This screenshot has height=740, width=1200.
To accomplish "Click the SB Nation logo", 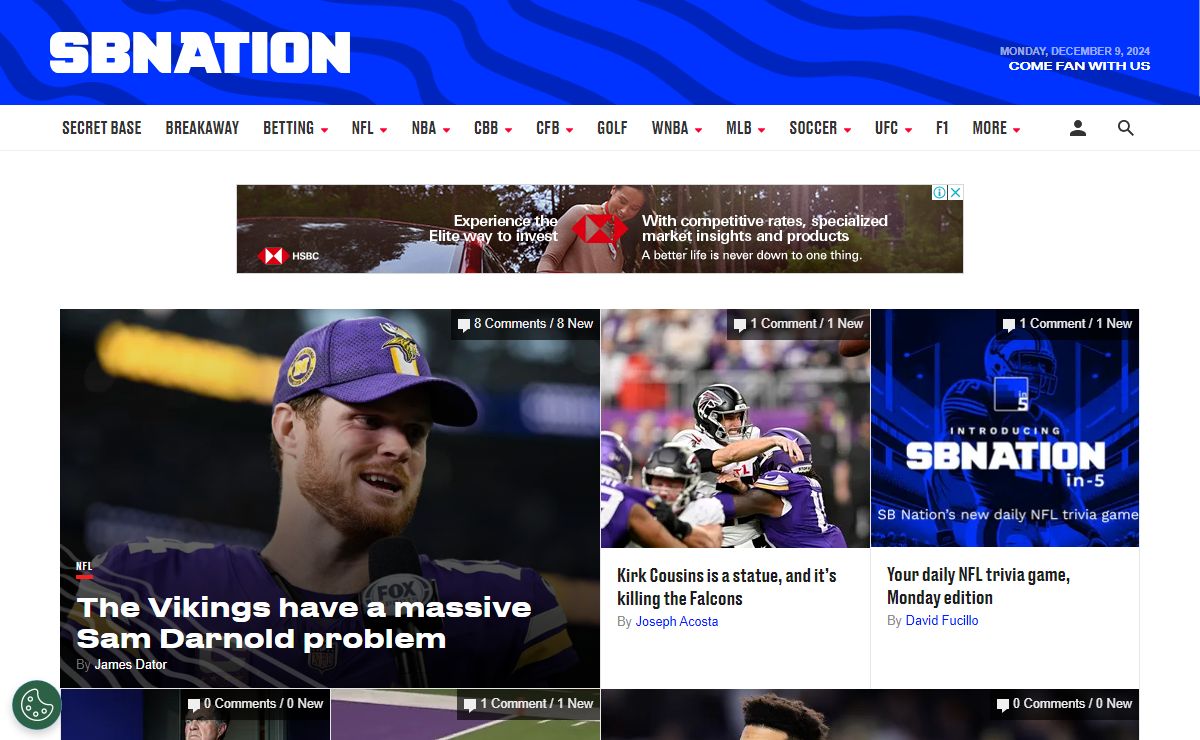I will point(200,53).
